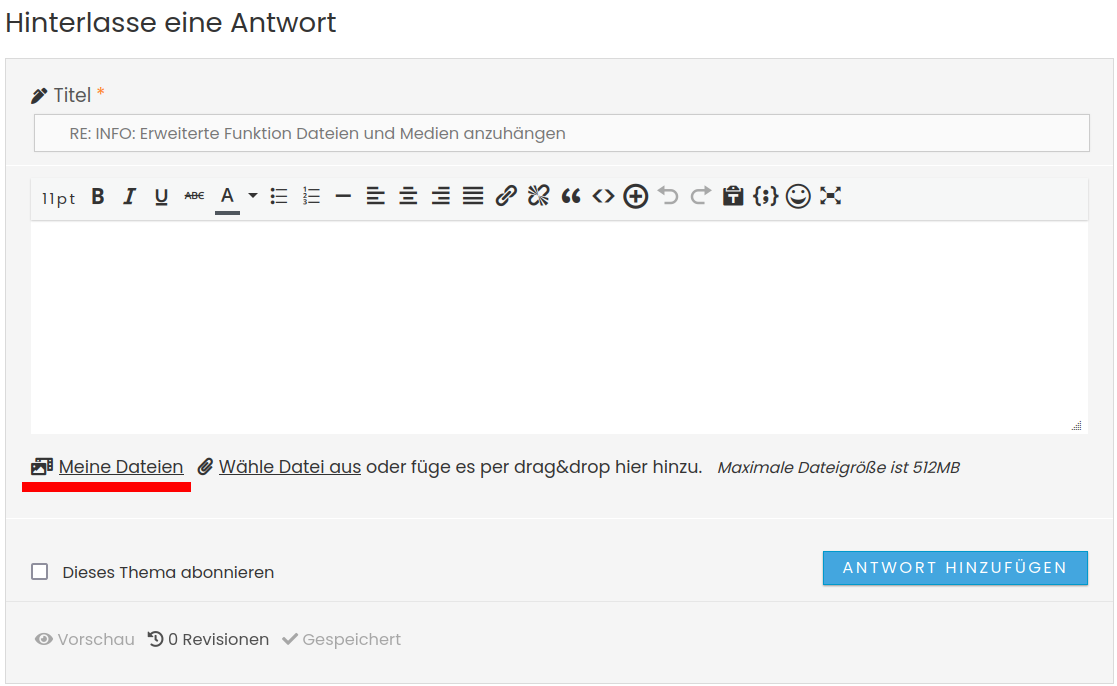Click the strikethrough ABC icon

194,197
